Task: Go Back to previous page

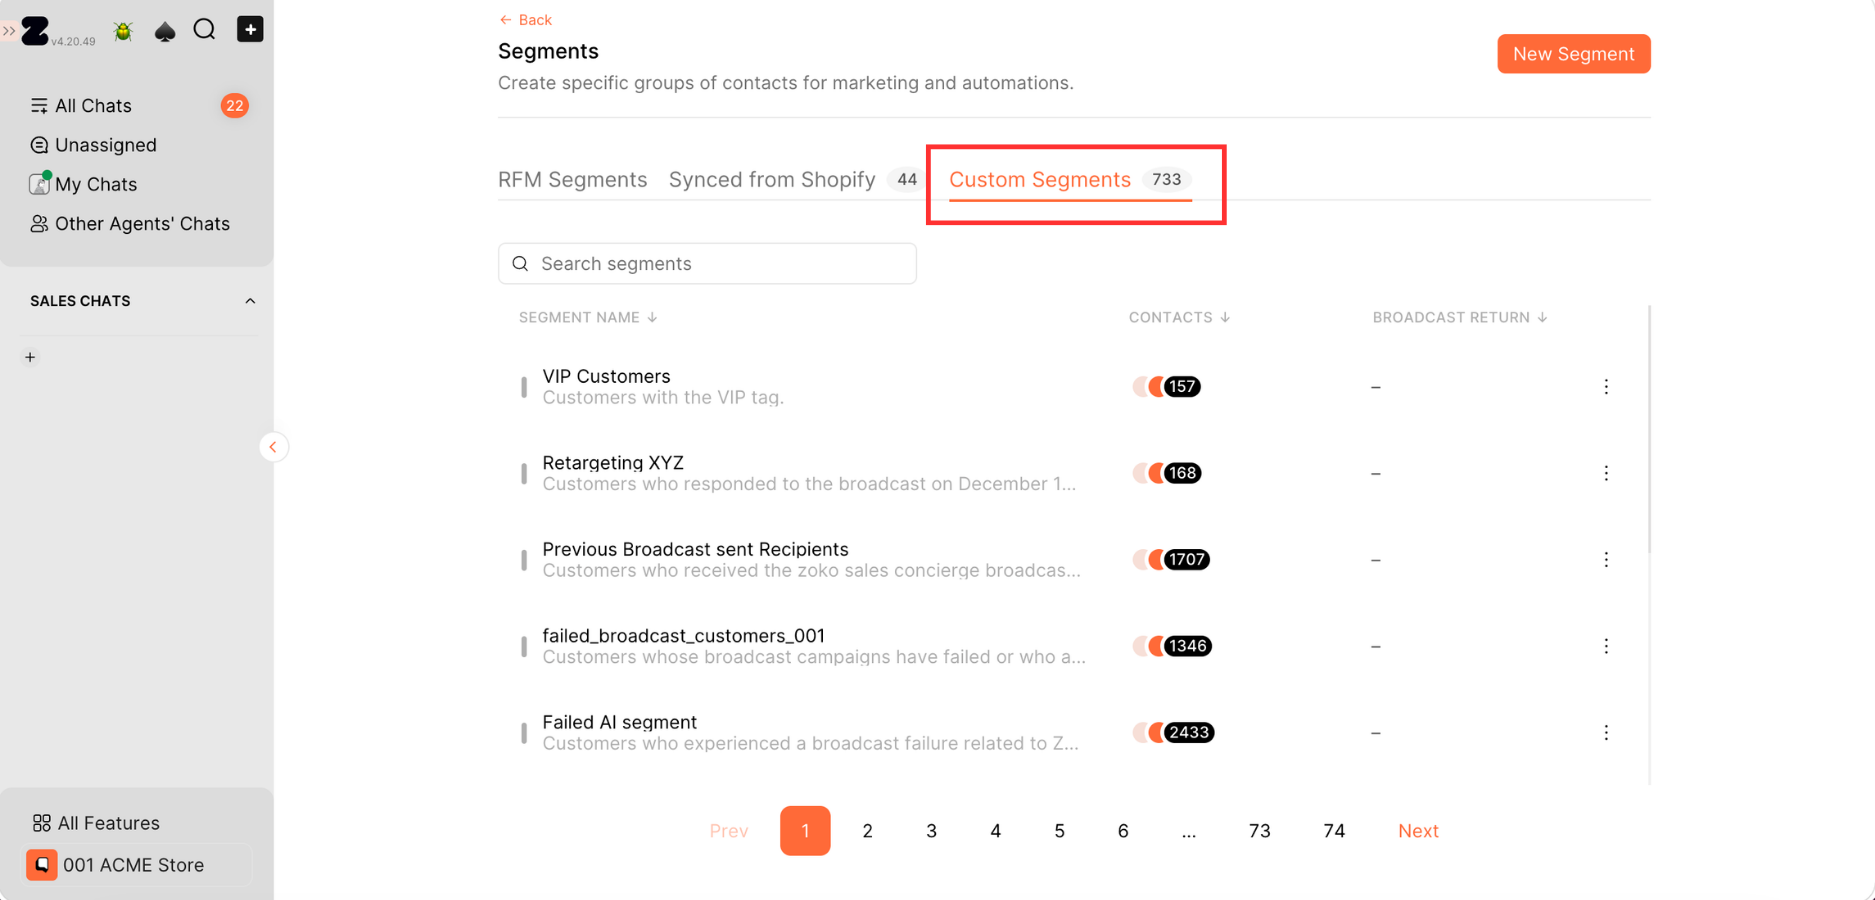Action: coord(525,20)
